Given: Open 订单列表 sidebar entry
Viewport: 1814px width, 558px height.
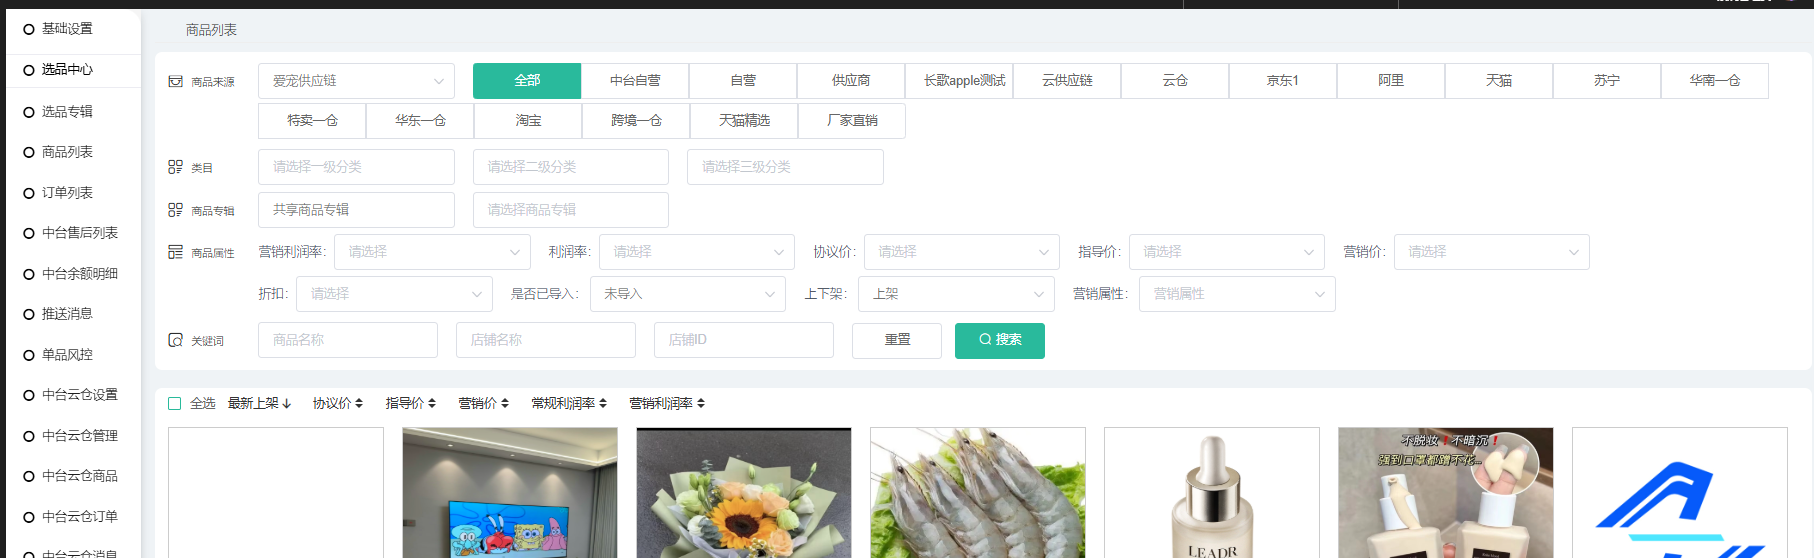Looking at the screenshot, I should tap(67, 193).
